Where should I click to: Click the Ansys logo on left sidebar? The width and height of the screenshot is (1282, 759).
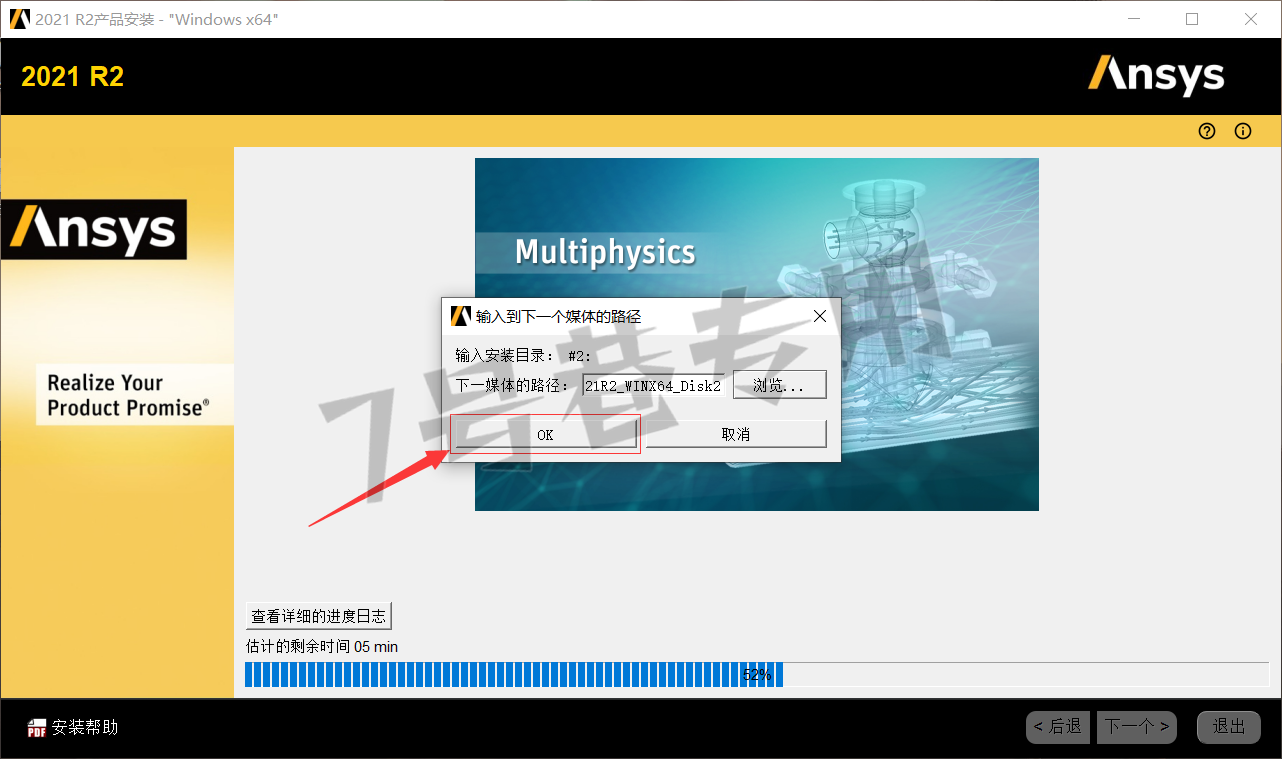coord(94,229)
